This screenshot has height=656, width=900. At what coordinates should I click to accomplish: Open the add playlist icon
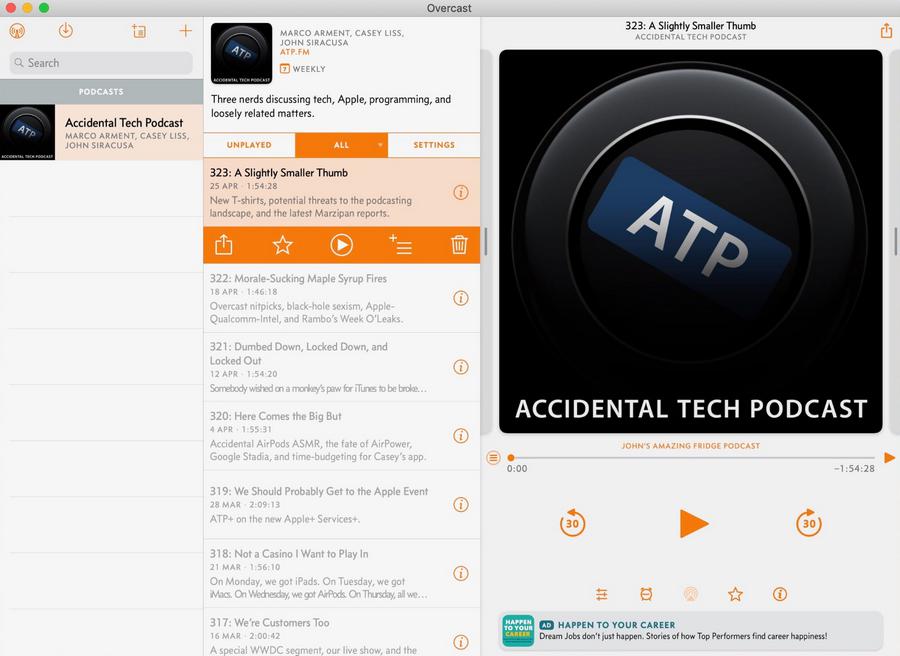pyautogui.click(x=139, y=31)
